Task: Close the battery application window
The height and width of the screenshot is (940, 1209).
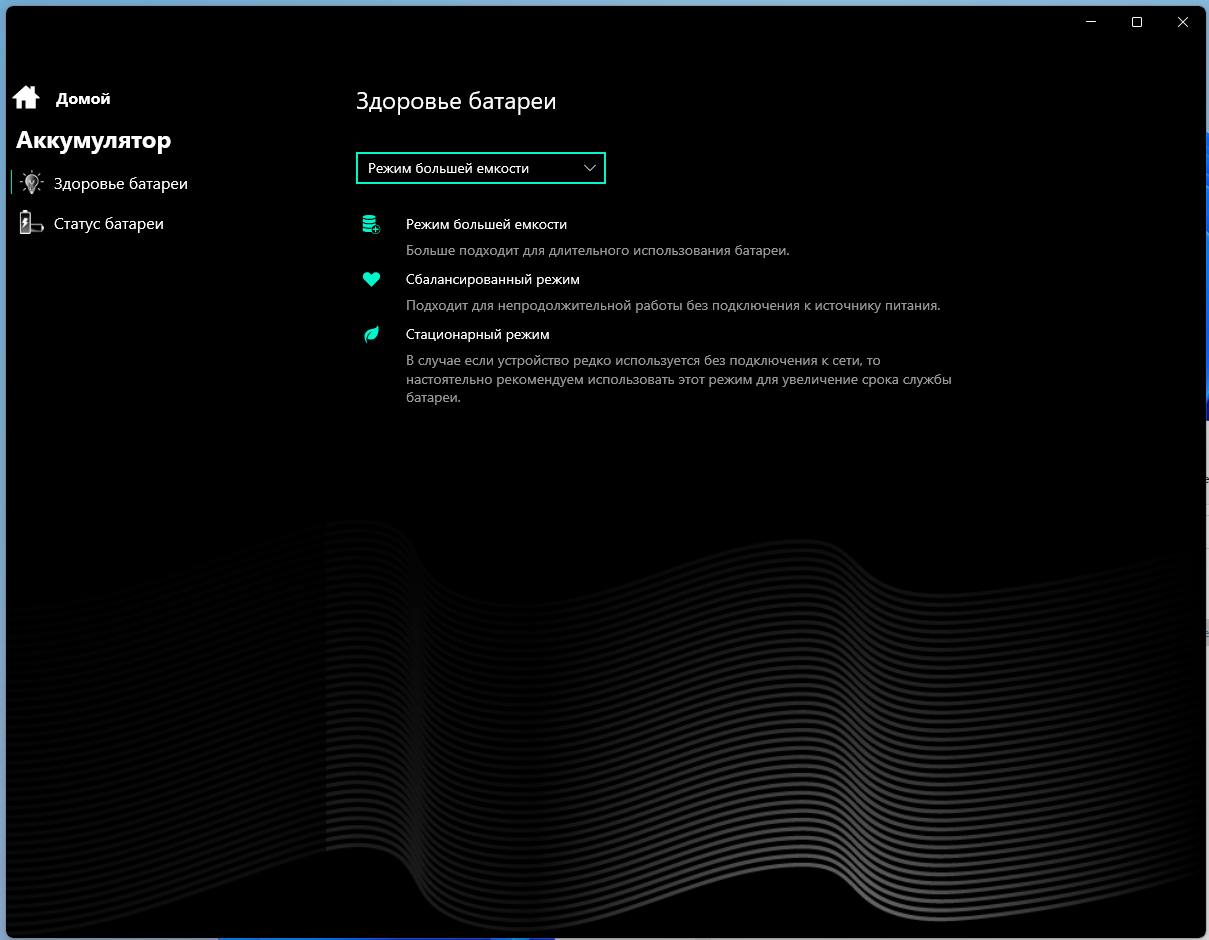Action: point(1183,22)
